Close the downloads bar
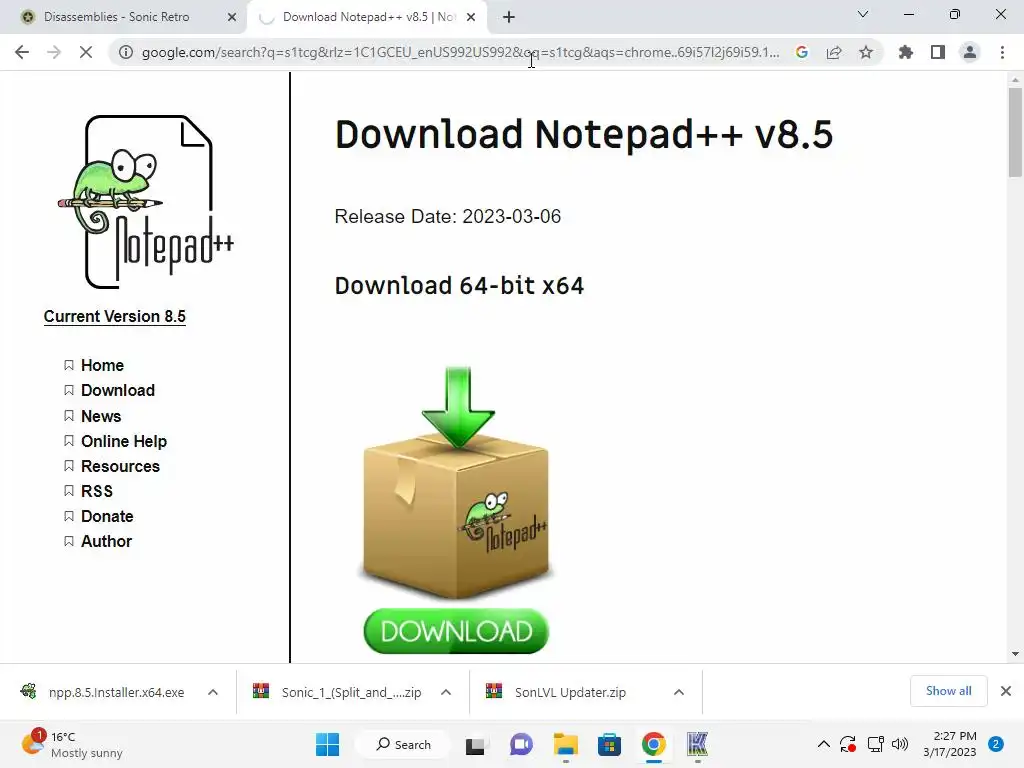Image resolution: width=1024 pixels, height=768 pixels. click(x=1006, y=691)
